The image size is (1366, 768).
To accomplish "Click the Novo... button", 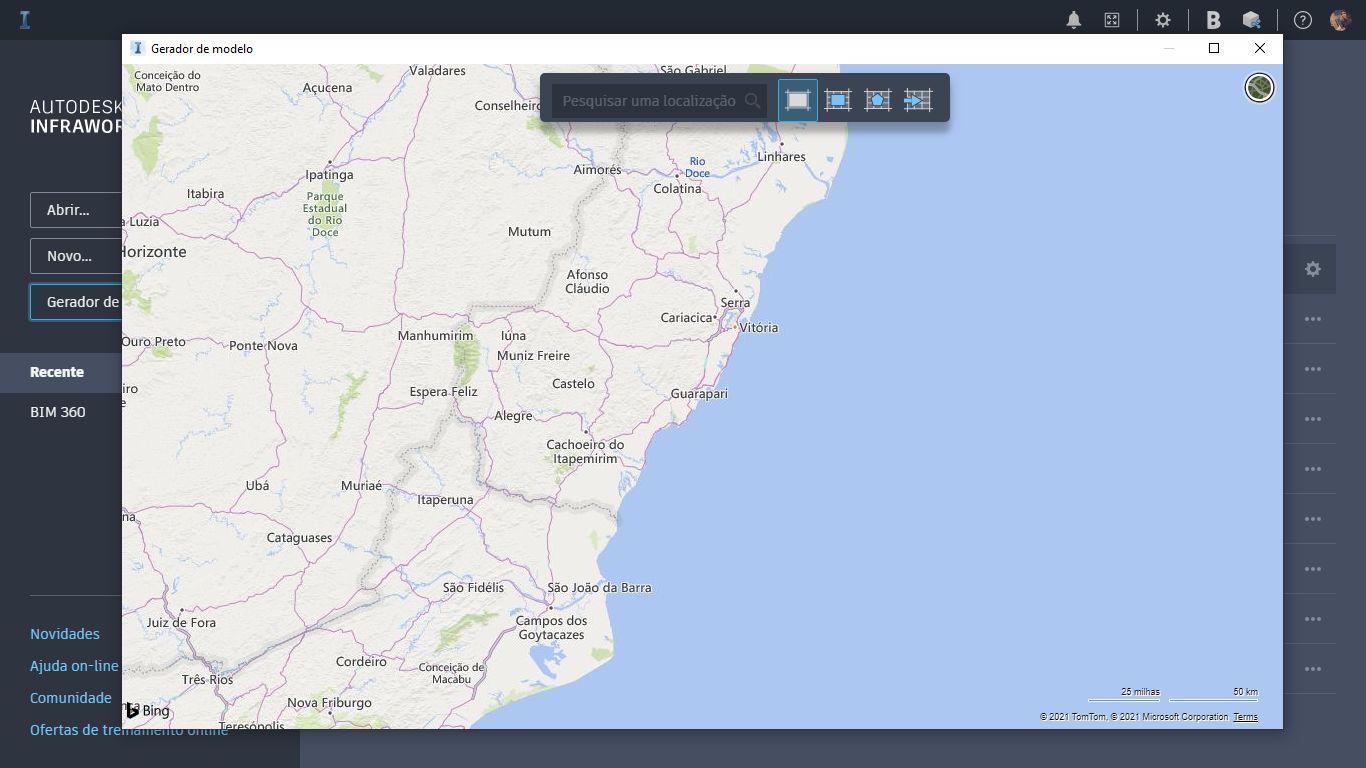I will 76,256.
